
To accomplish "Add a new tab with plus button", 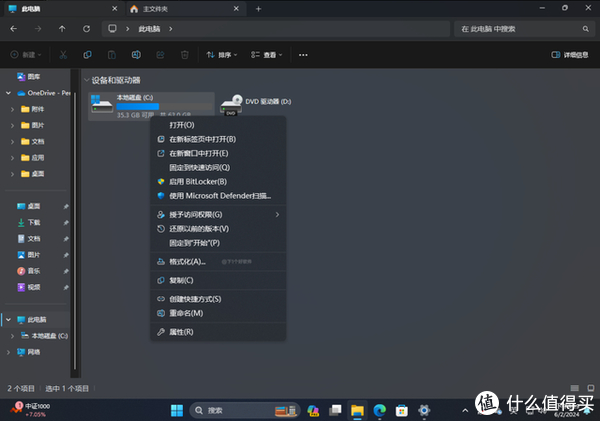I will pos(258,8).
